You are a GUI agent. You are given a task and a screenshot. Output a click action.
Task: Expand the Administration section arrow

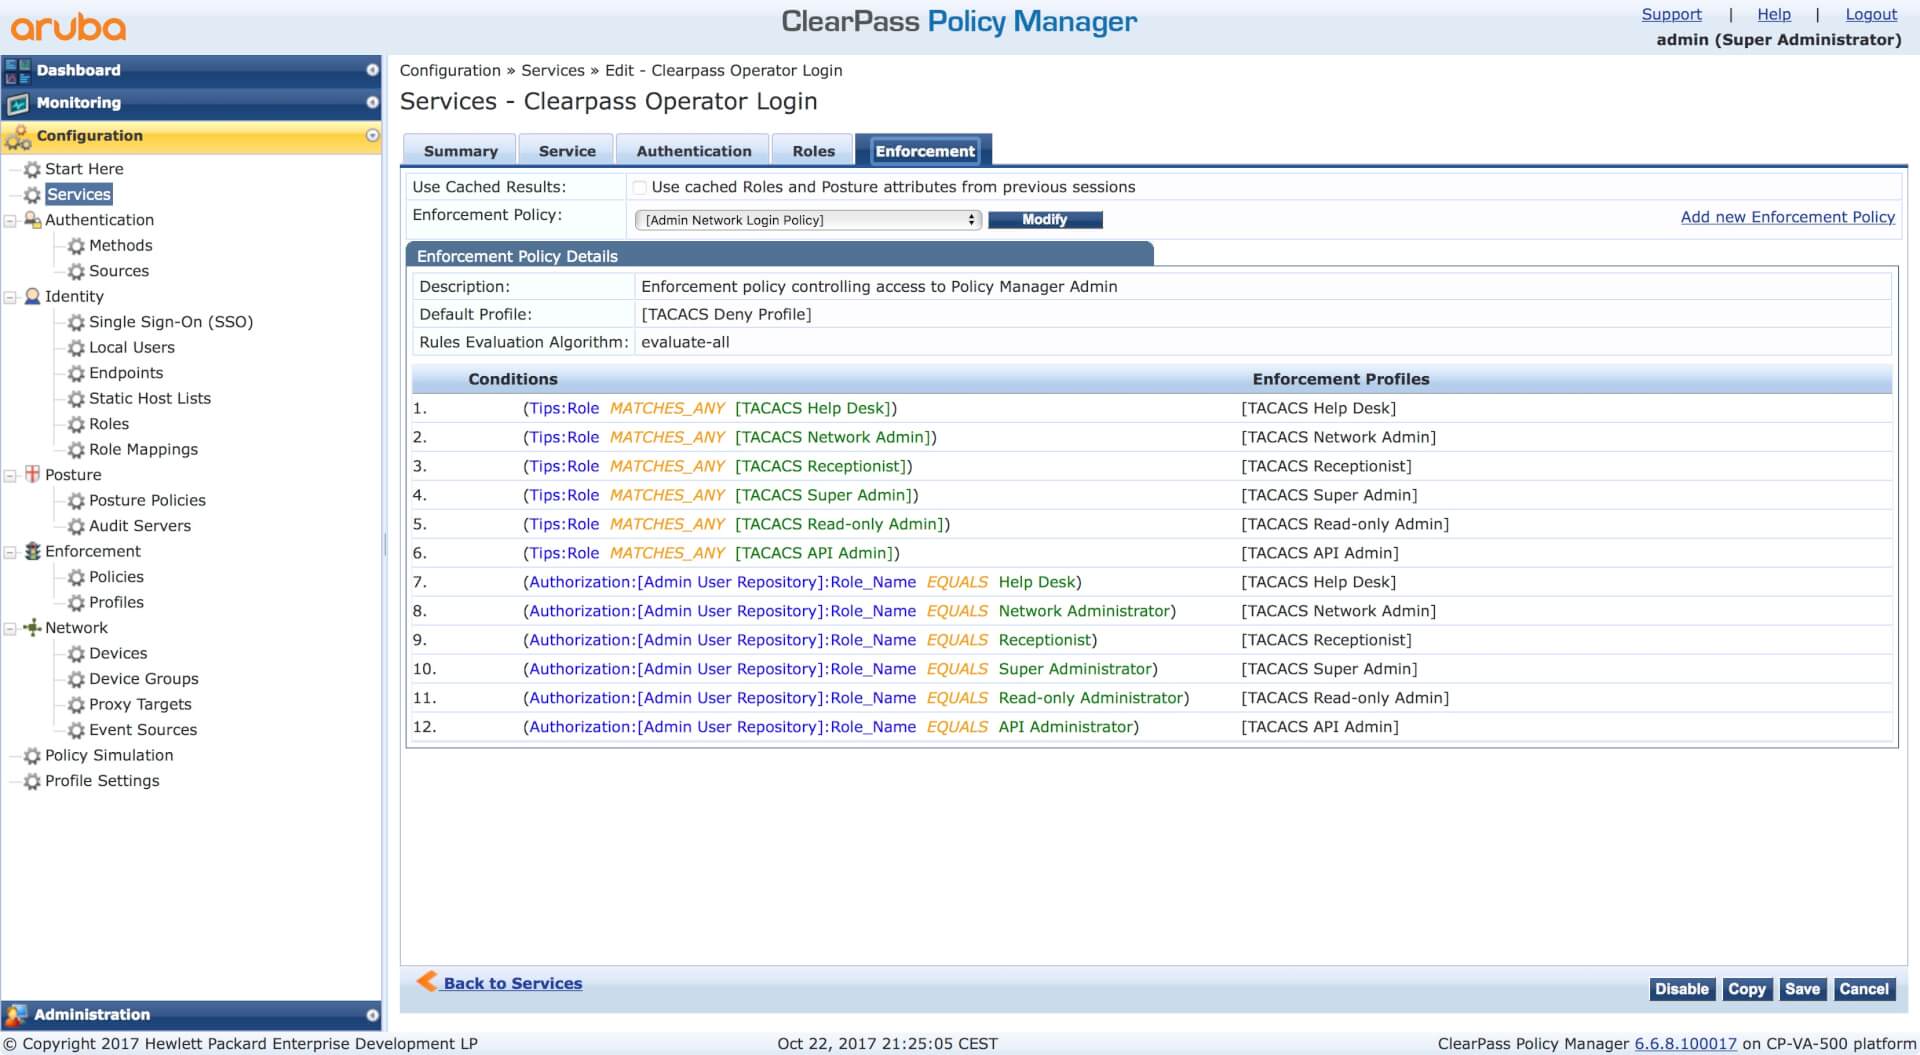coord(372,1014)
